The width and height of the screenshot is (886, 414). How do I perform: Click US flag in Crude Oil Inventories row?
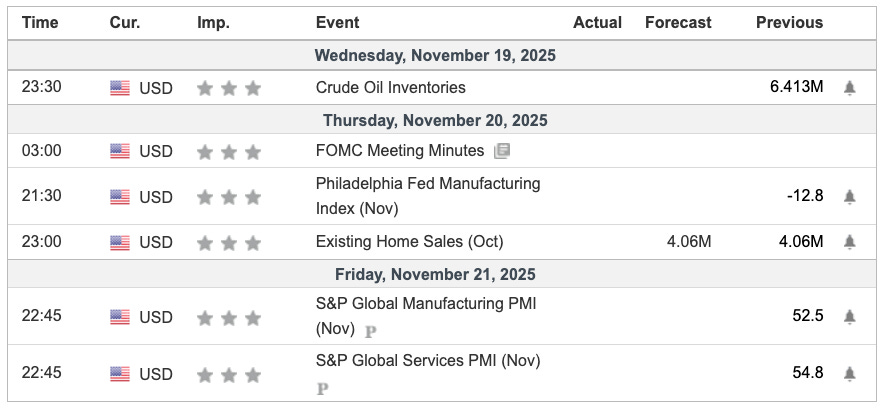(120, 88)
